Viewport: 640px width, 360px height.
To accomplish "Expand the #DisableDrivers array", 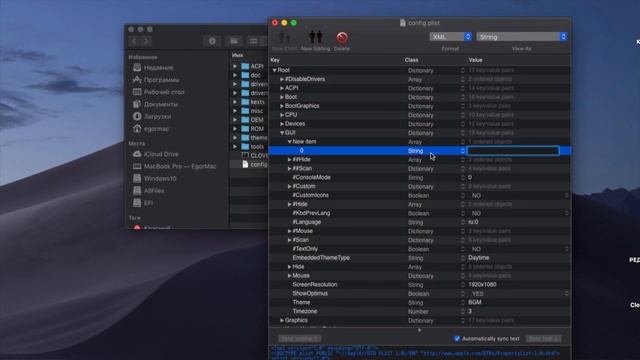I will (x=282, y=79).
